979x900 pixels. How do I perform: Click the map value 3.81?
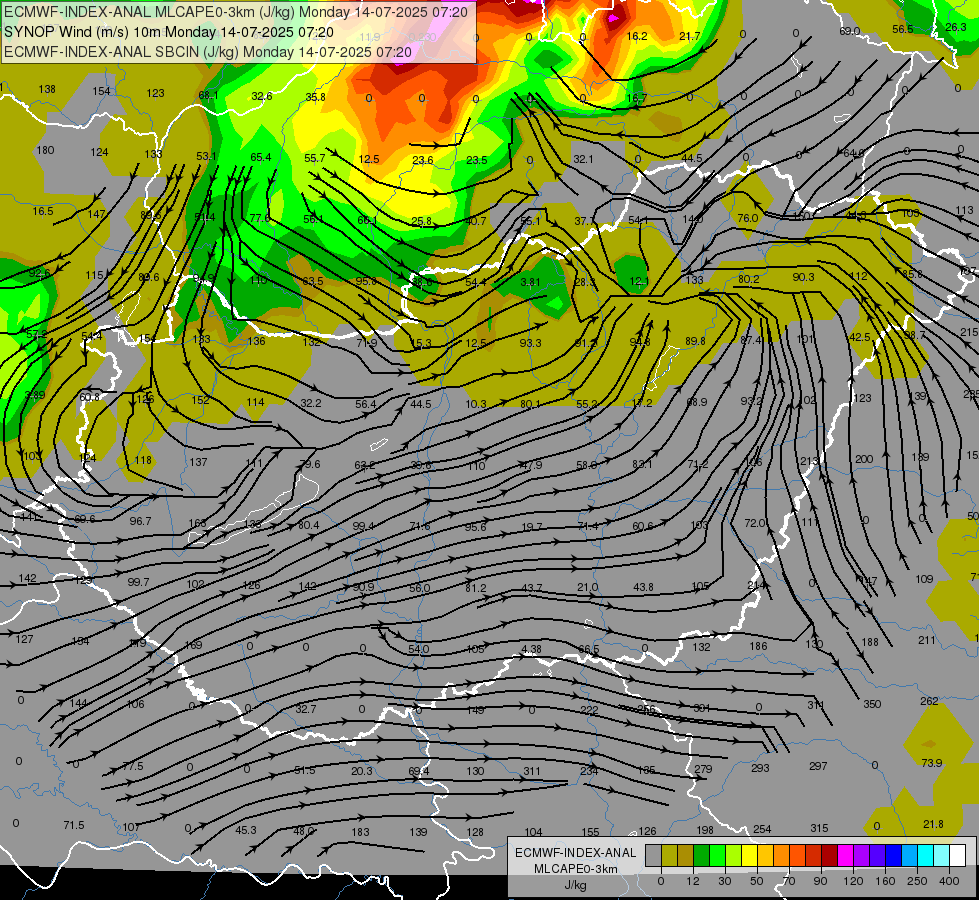tap(530, 282)
